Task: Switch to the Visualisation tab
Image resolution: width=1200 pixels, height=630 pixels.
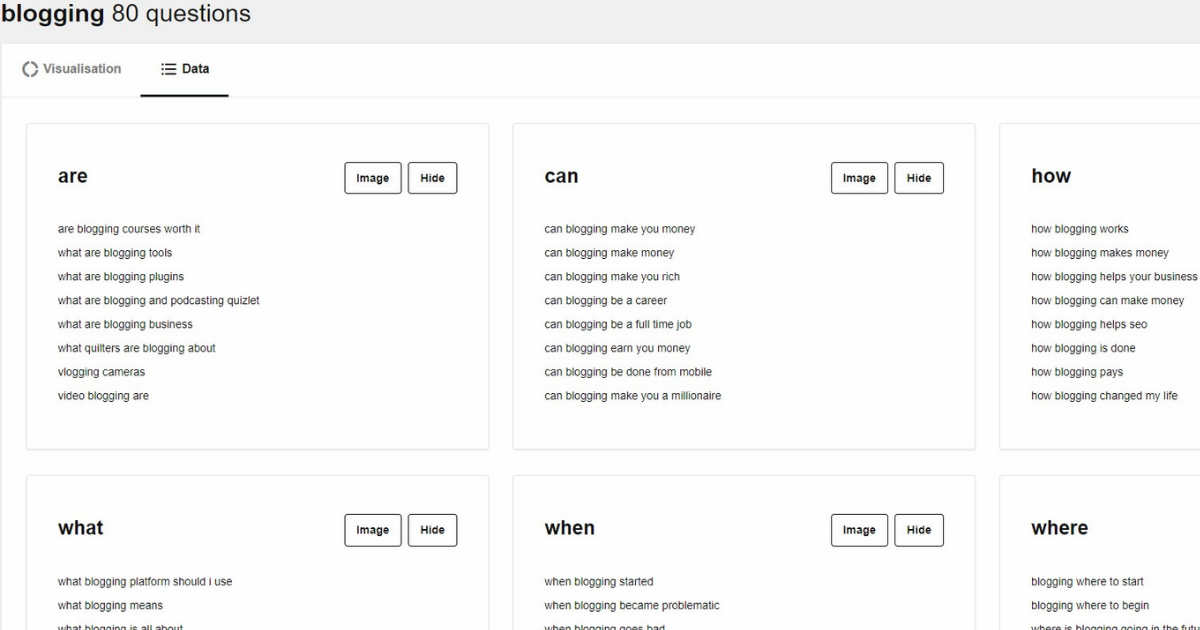Action: point(72,69)
